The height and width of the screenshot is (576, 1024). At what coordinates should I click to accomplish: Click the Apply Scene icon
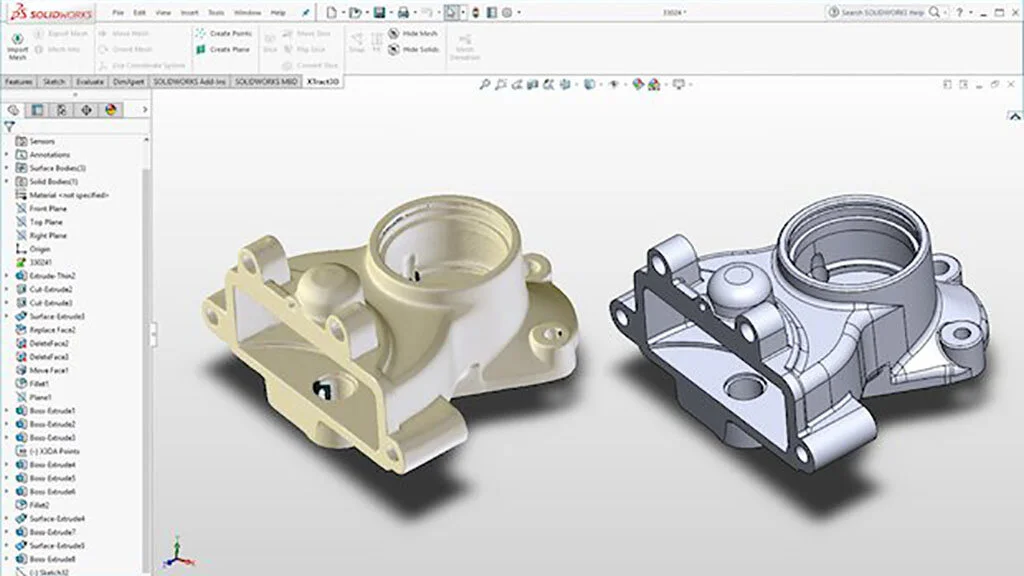[654, 84]
